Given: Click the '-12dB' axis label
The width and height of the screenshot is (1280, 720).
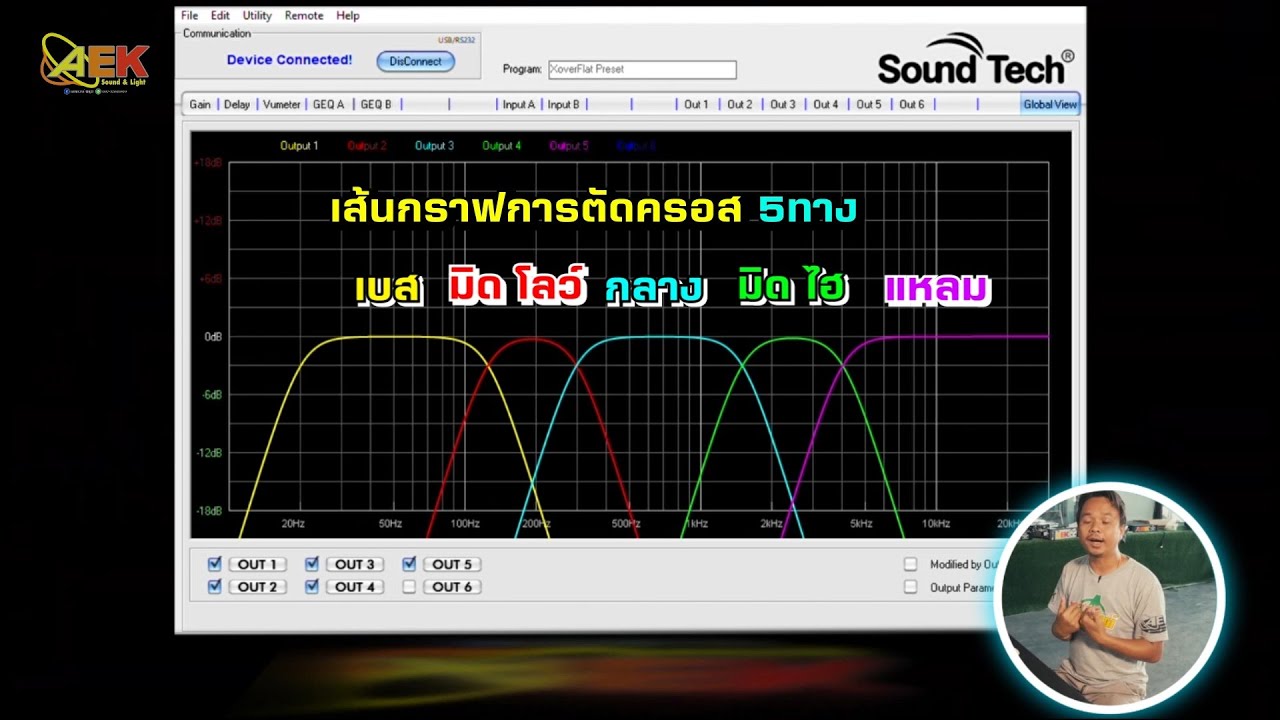Looking at the screenshot, I should point(209,453).
